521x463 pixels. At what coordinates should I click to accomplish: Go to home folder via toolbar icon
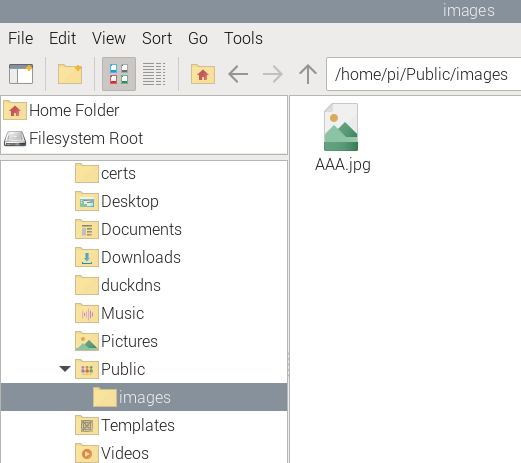(x=203, y=74)
